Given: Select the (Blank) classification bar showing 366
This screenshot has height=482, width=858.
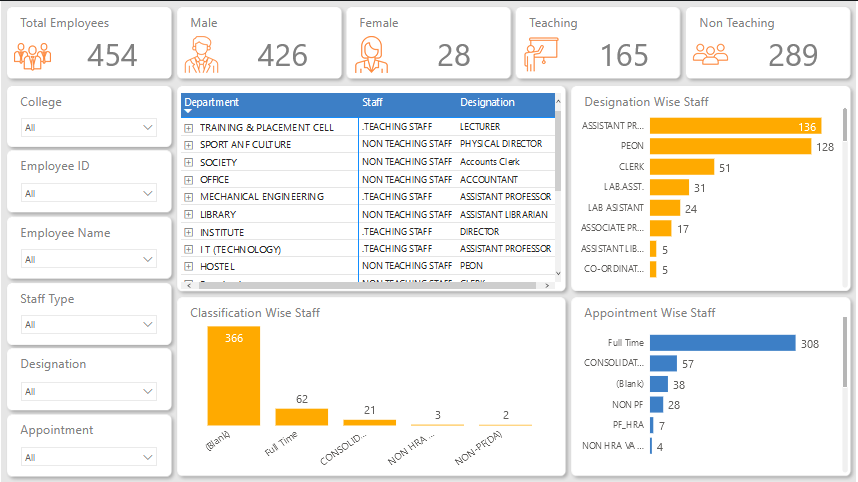Looking at the screenshot, I should (x=234, y=376).
